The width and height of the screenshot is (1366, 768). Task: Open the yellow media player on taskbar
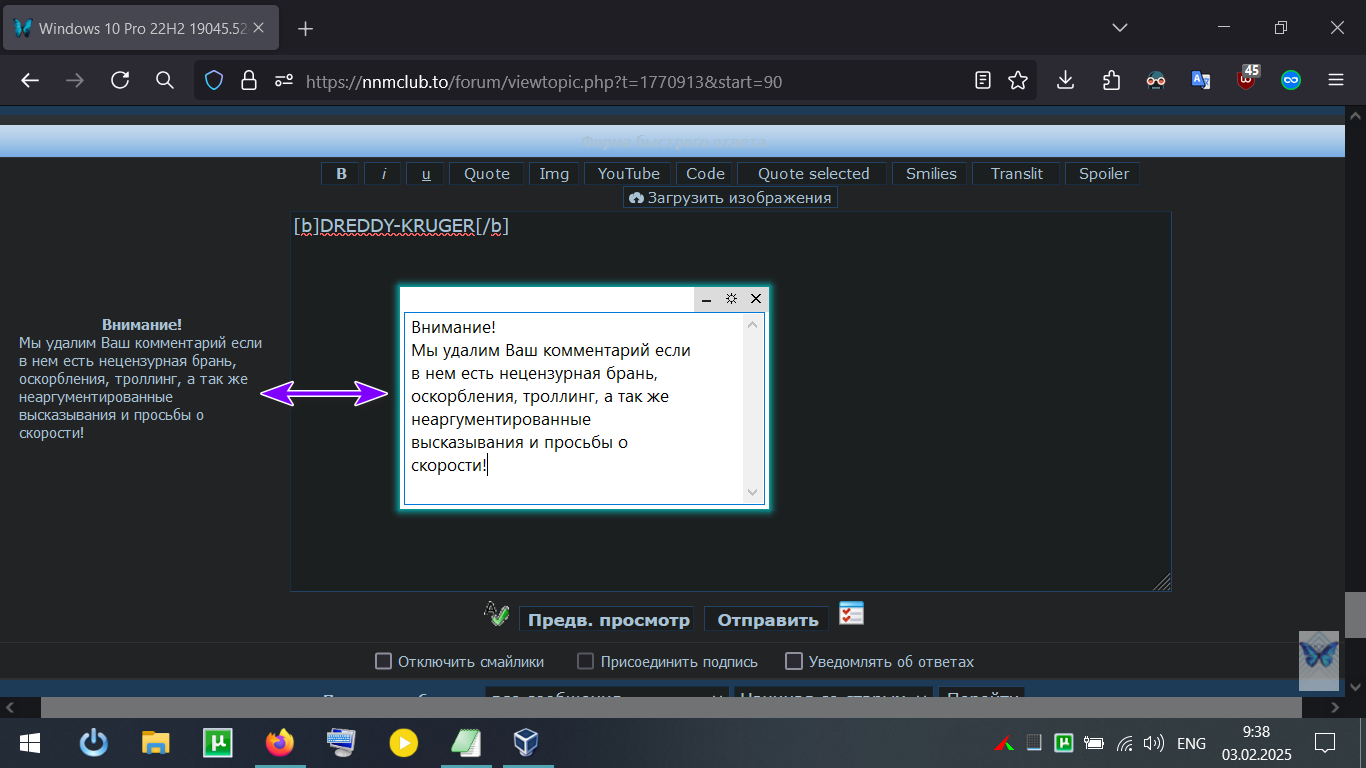[403, 743]
